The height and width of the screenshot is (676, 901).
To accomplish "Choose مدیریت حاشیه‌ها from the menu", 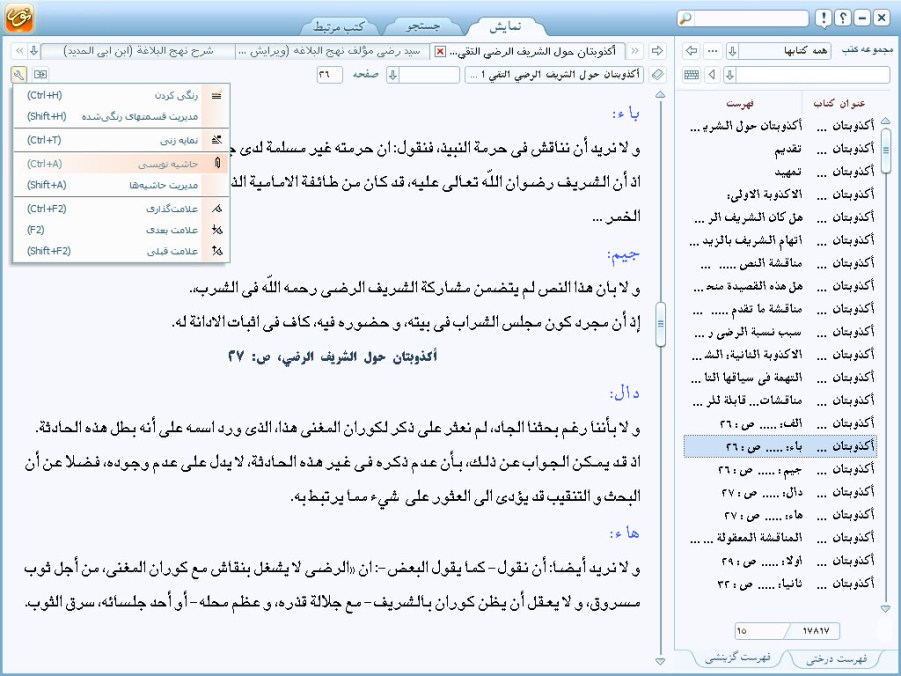I will tap(121, 185).
